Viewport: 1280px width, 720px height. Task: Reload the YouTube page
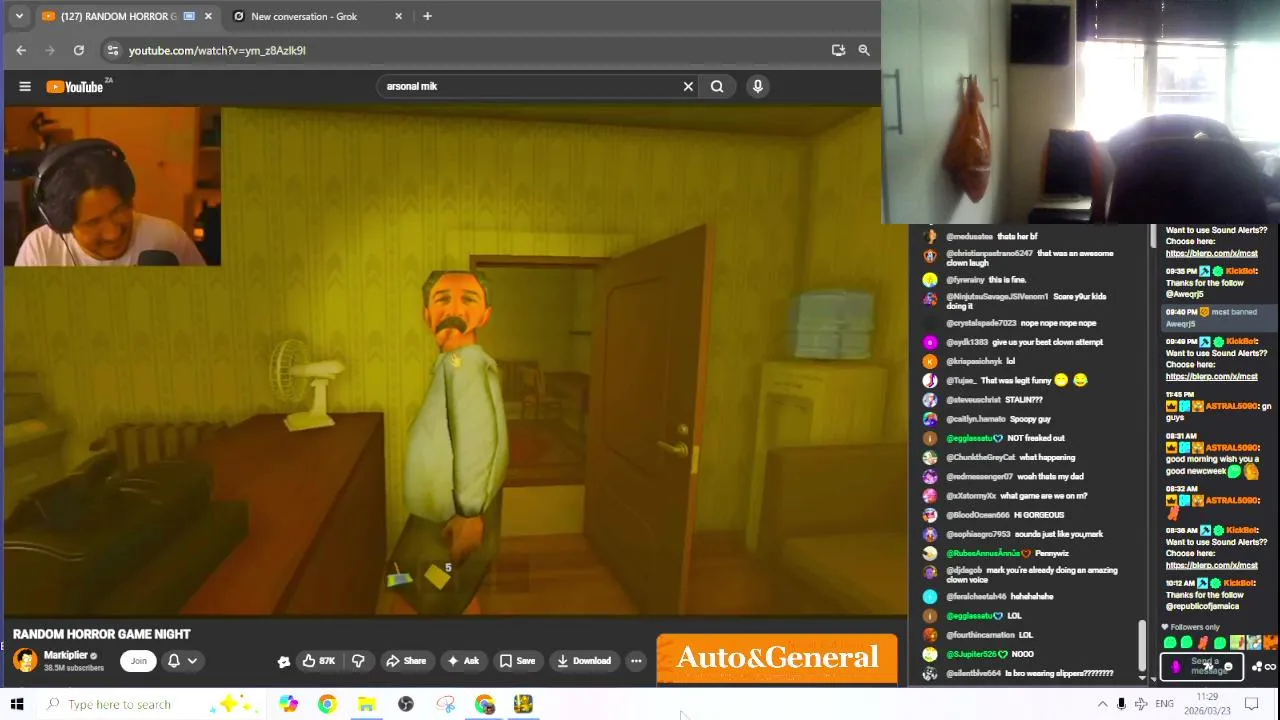[79, 50]
